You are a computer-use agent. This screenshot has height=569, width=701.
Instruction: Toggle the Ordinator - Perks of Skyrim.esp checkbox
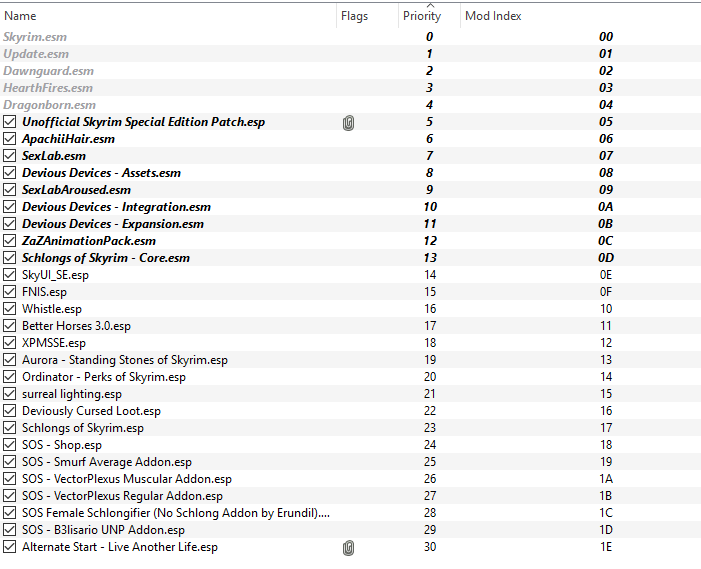coord(9,377)
